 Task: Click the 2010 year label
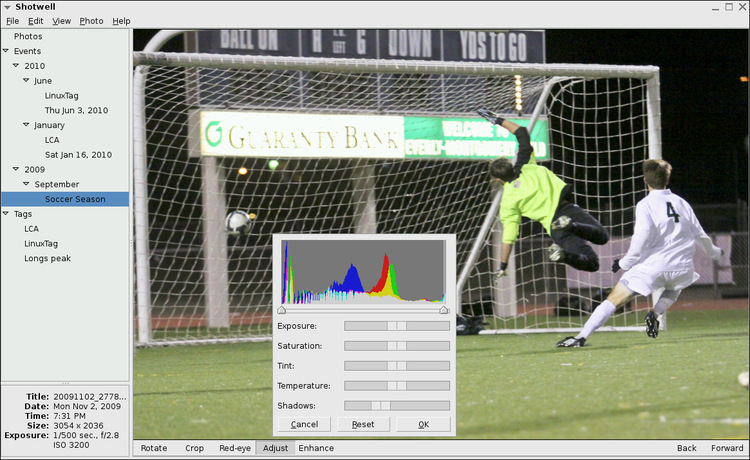click(34, 66)
